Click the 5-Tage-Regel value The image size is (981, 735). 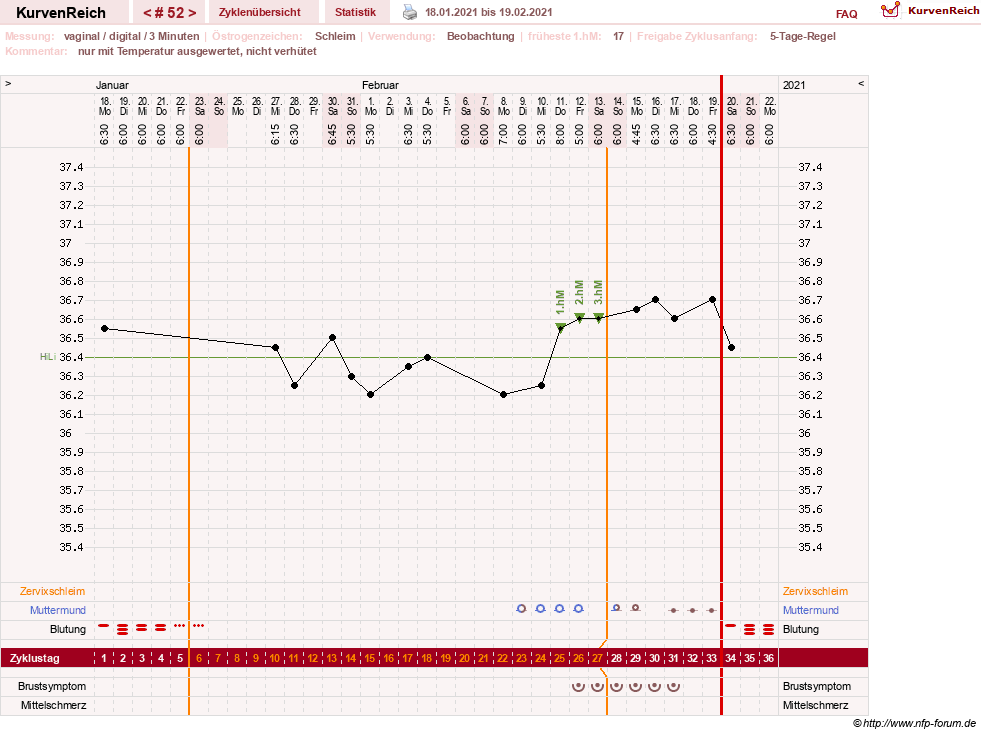pos(803,36)
